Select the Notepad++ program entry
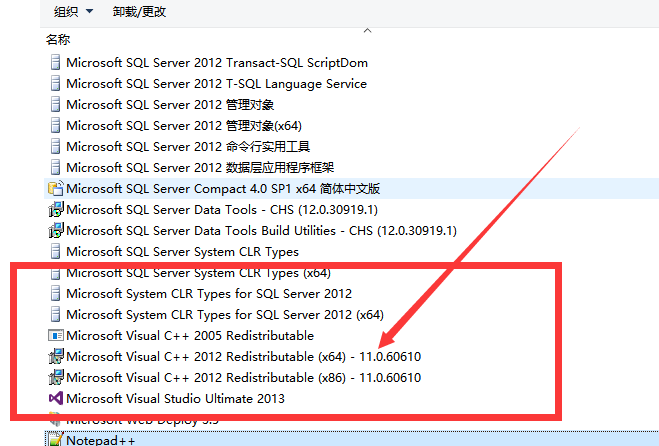Image resolution: width=659 pixels, height=446 pixels. coord(101,440)
